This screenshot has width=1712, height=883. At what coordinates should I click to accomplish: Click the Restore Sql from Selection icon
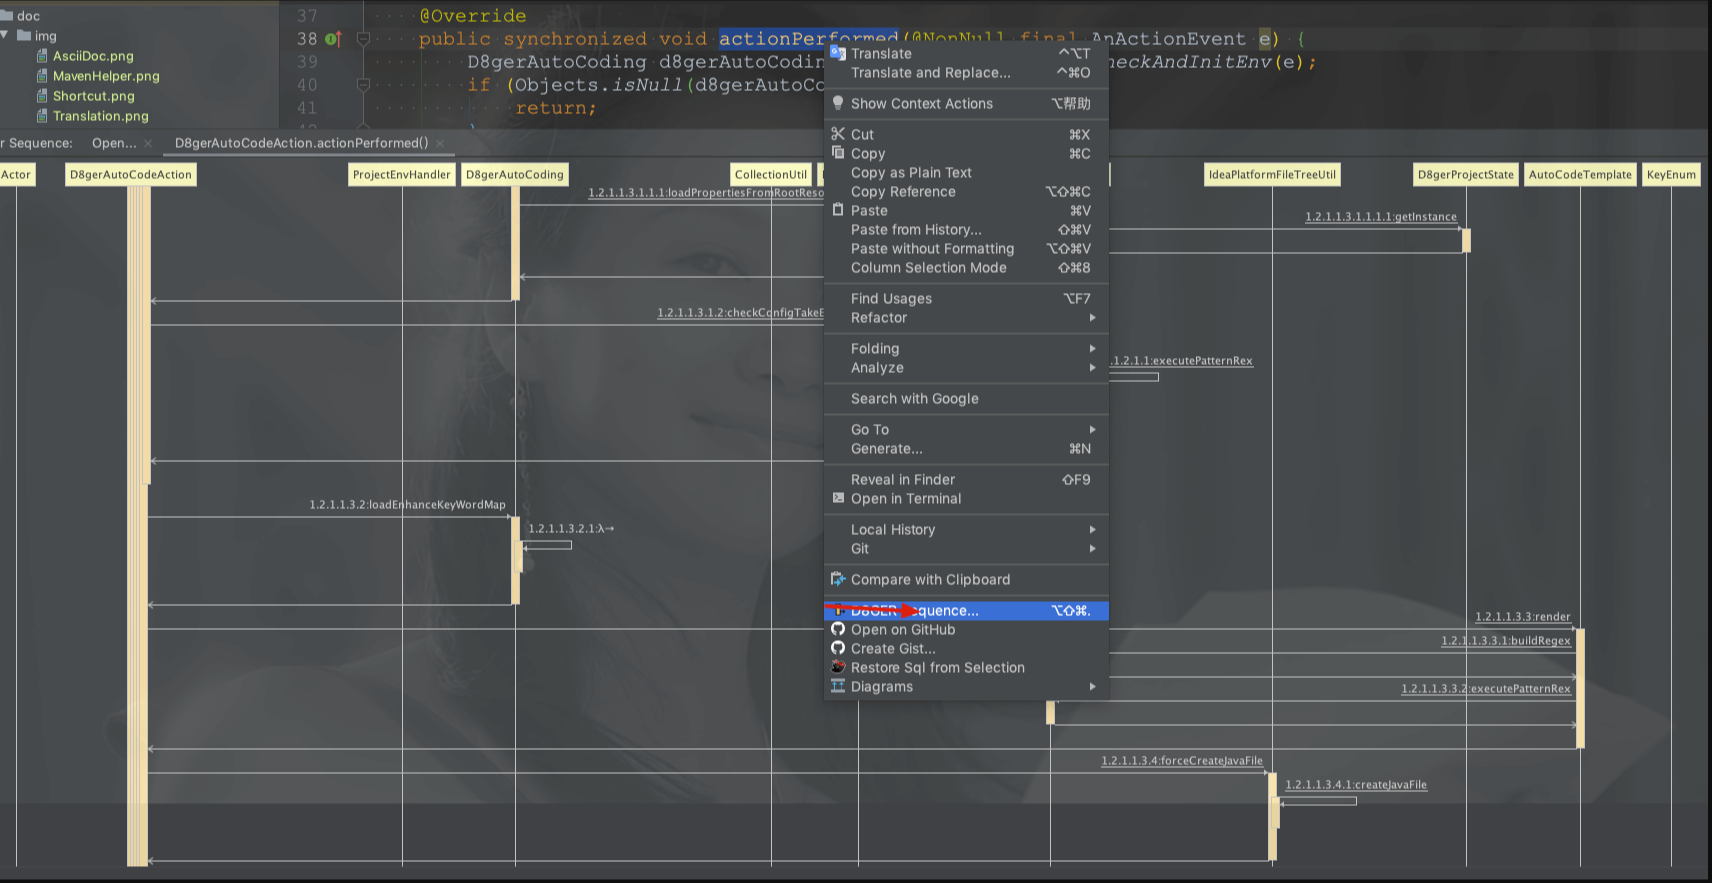tap(838, 667)
